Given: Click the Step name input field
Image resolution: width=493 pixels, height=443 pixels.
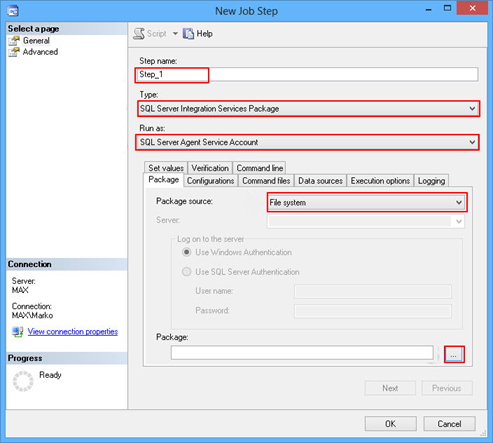Looking at the screenshot, I should (x=307, y=74).
